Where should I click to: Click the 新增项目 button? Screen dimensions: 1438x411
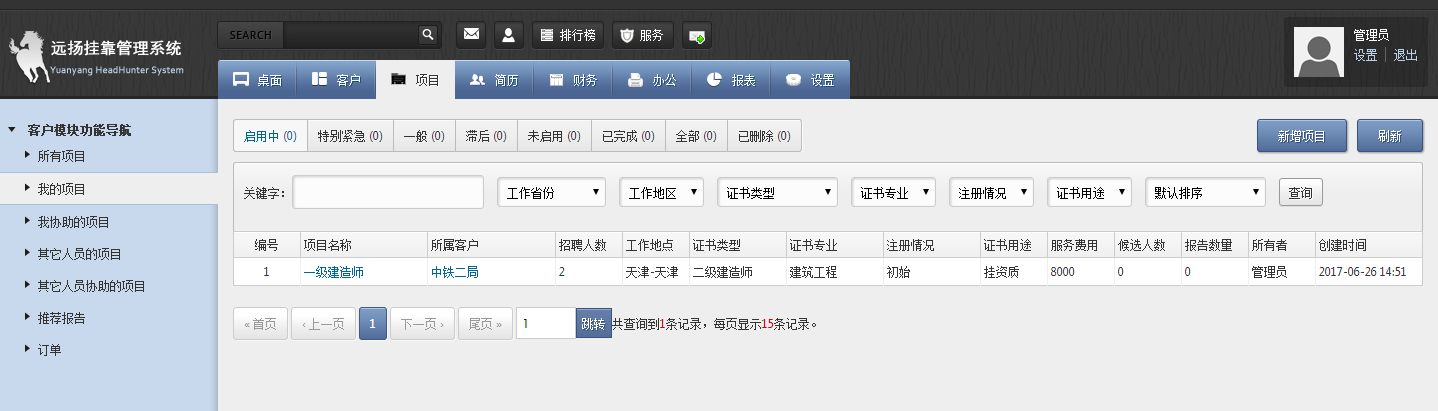pyautogui.click(x=1302, y=136)
